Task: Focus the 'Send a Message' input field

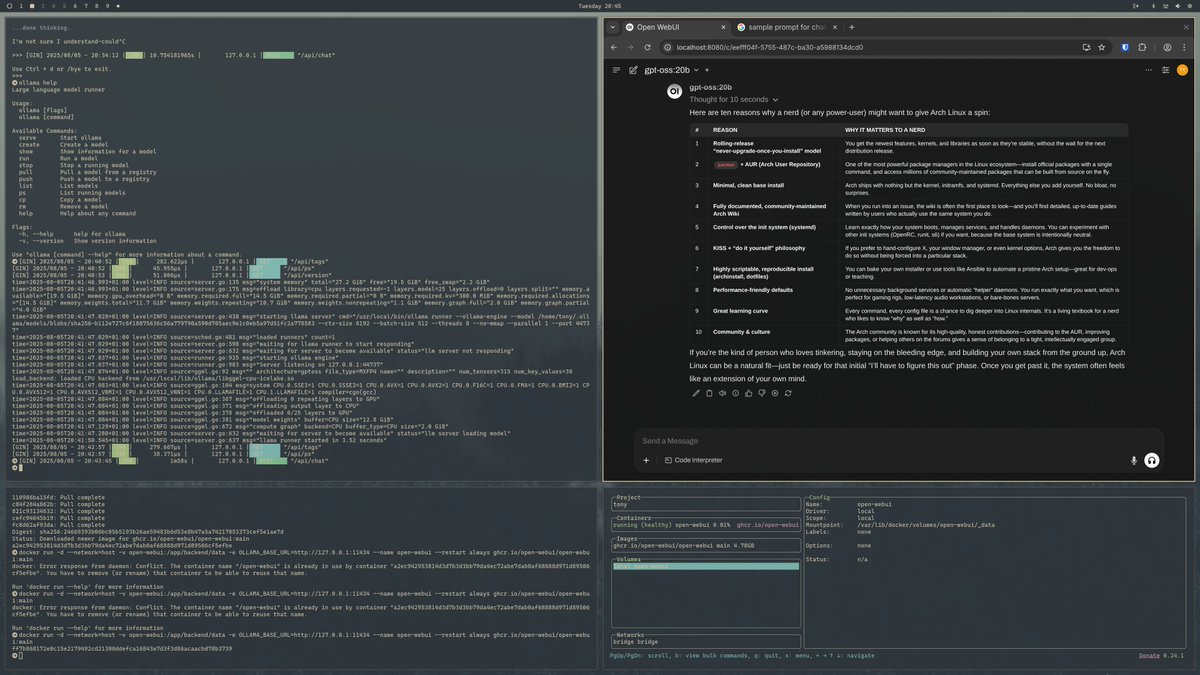Action: click(x=899, y=441)
